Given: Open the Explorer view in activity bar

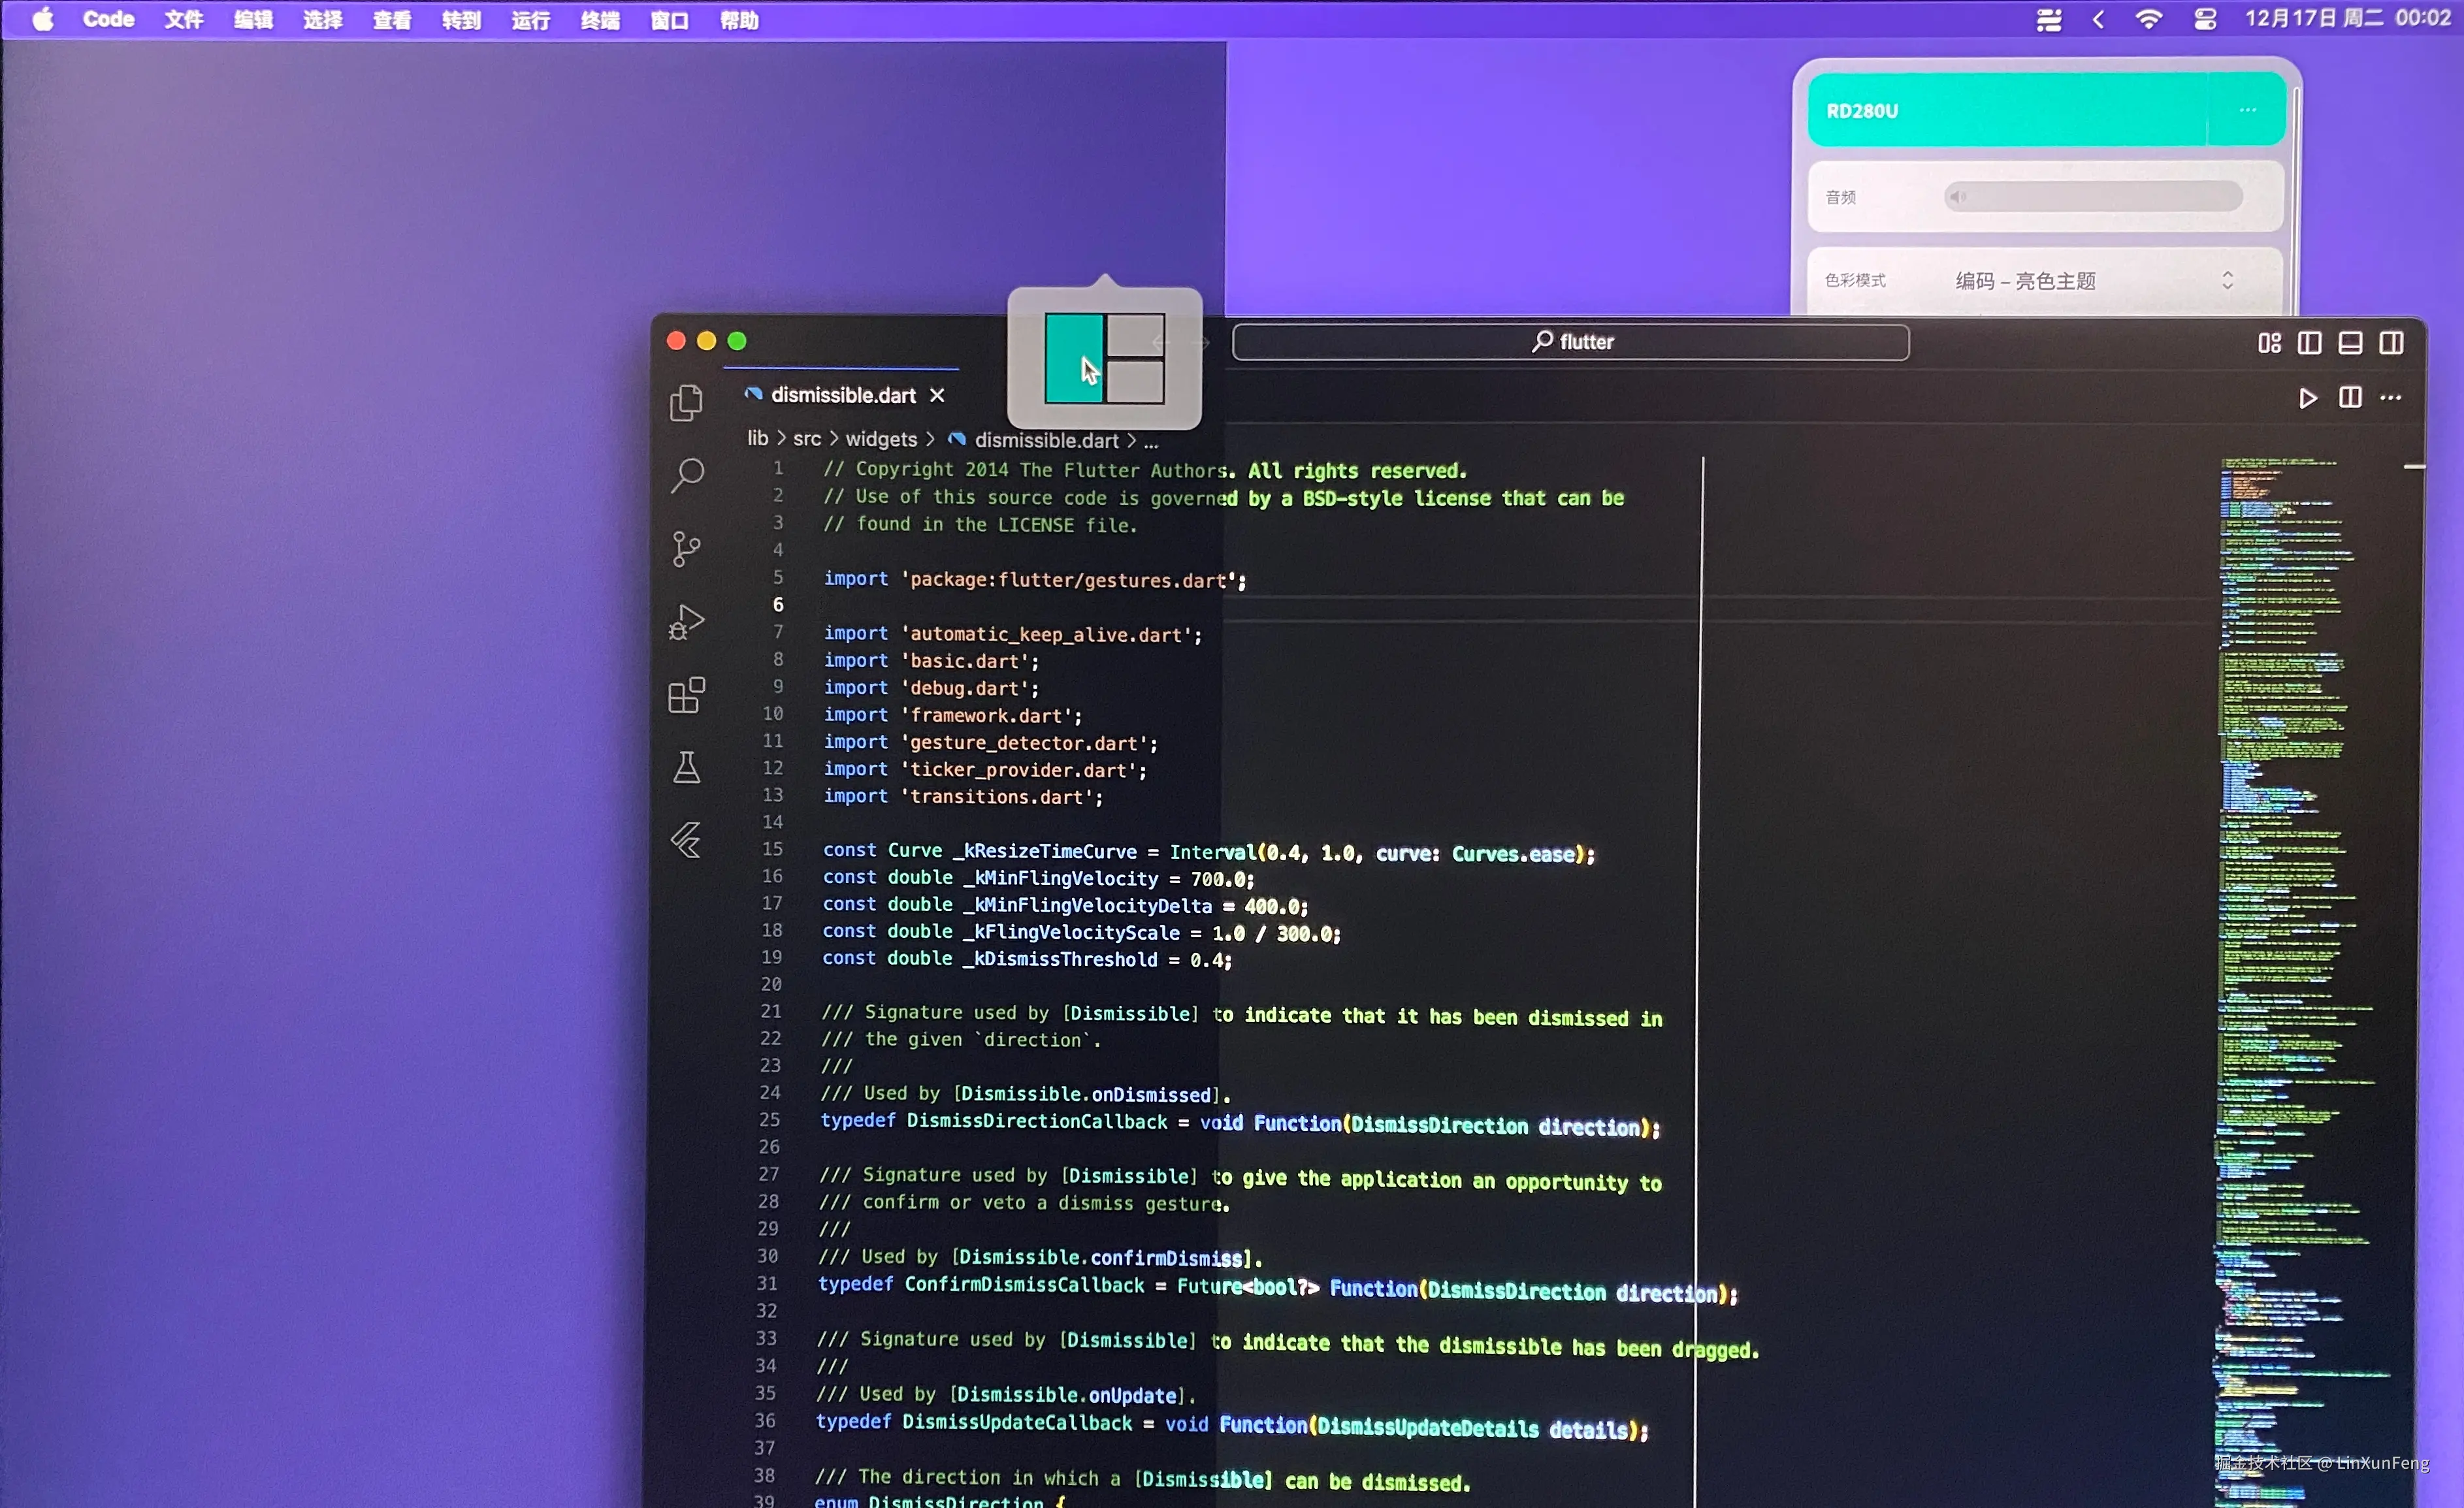Looking at the screenshot, I should tap(686, 403).
